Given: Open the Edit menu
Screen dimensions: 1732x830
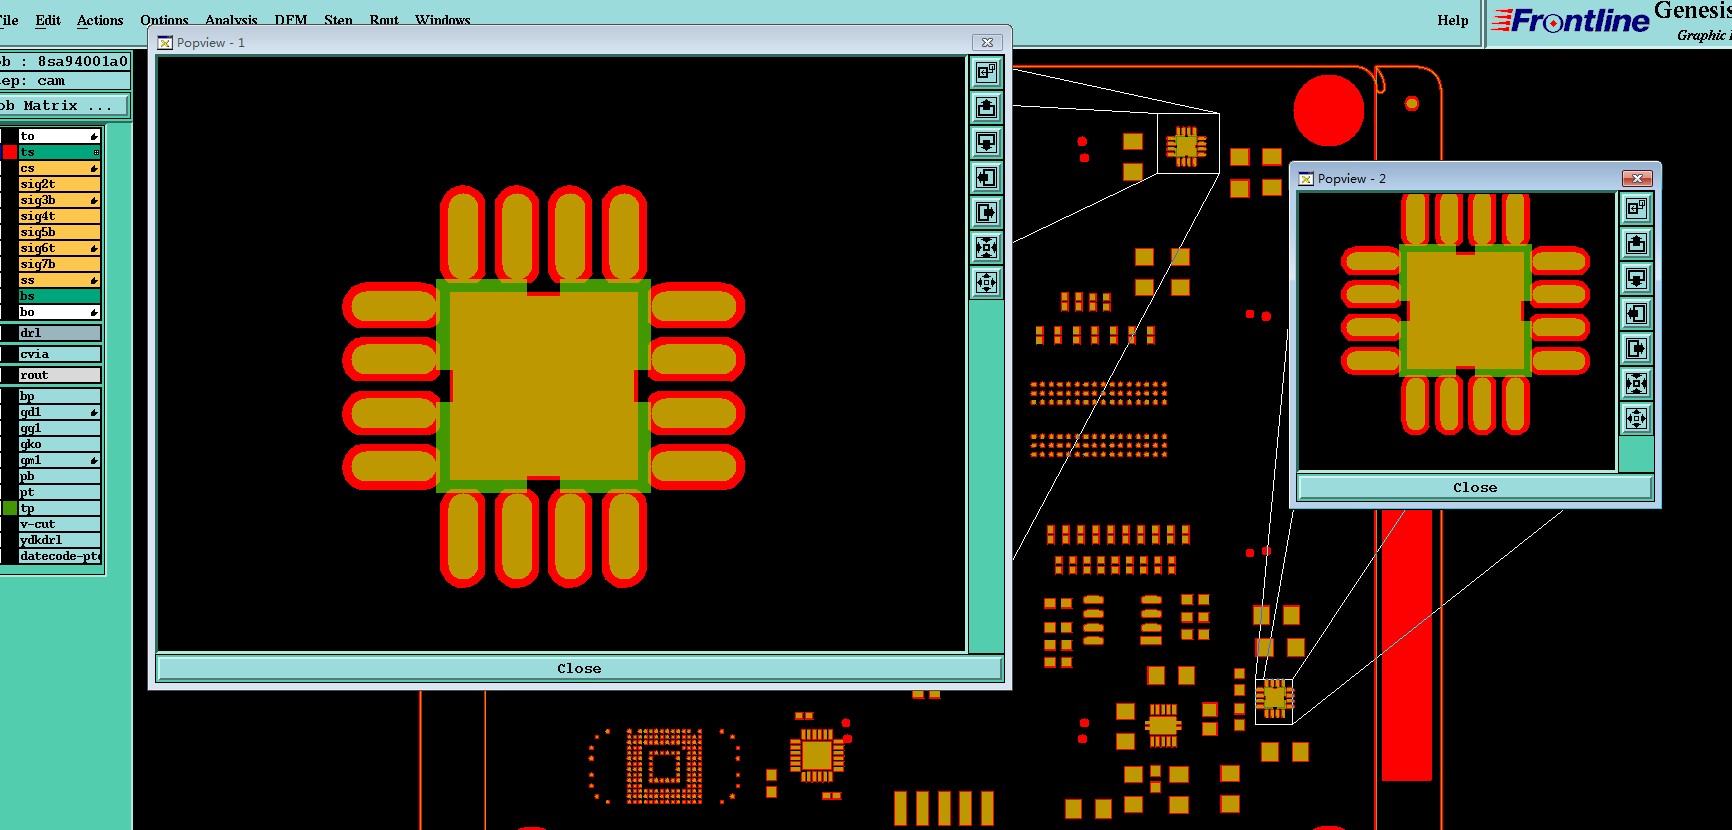Looking at the screenshot, I should click(48, 20).
